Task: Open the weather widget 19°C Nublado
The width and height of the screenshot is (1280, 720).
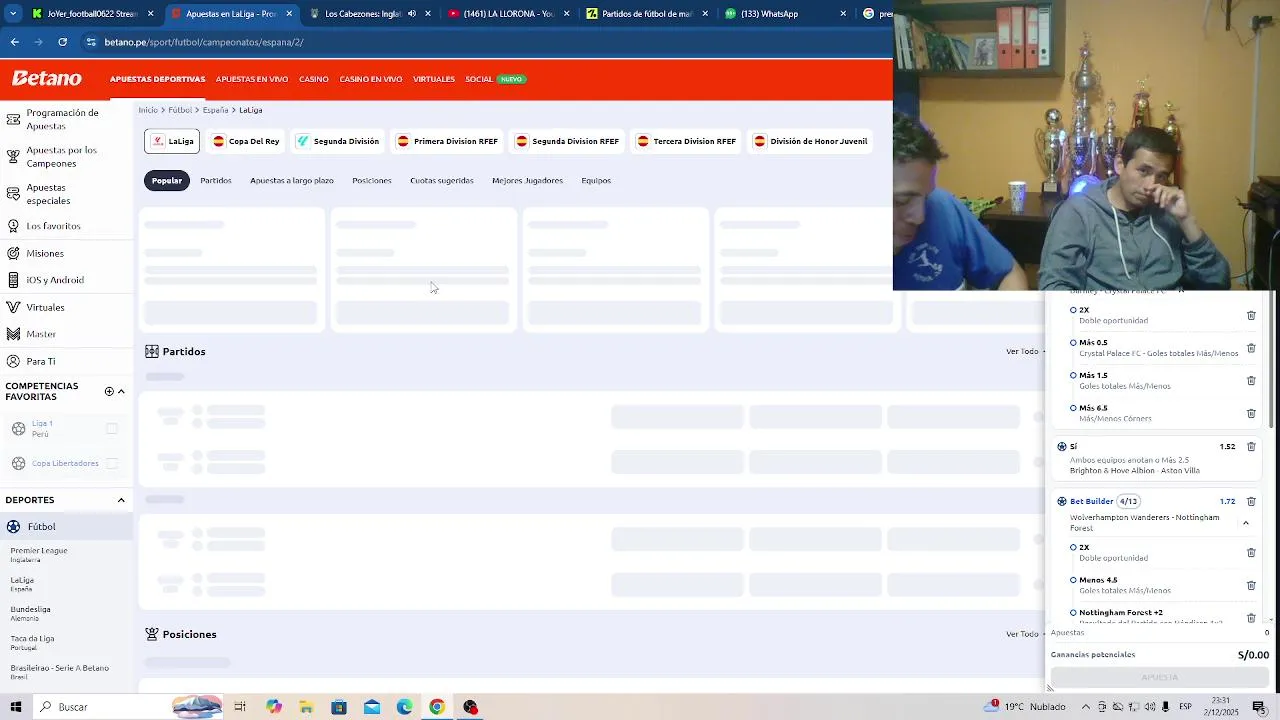Action: click(x=1025, y=707)
